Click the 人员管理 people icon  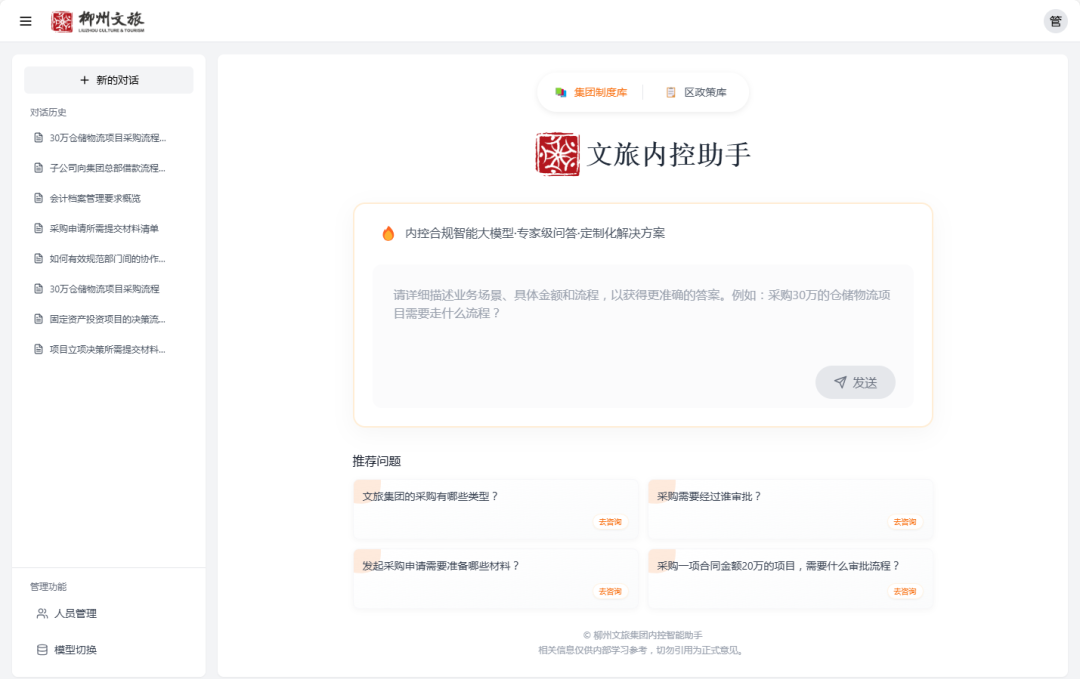[42, 613]
